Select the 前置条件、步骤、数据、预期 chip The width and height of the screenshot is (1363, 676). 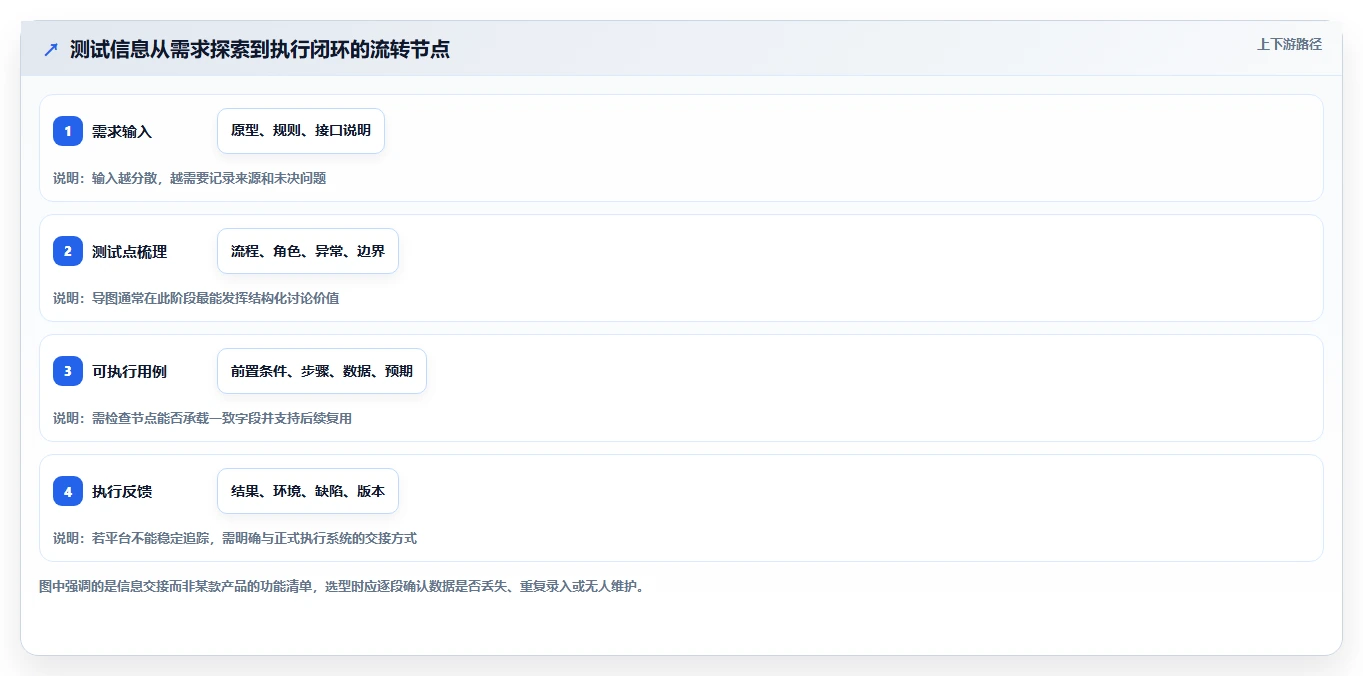[322, 371]
